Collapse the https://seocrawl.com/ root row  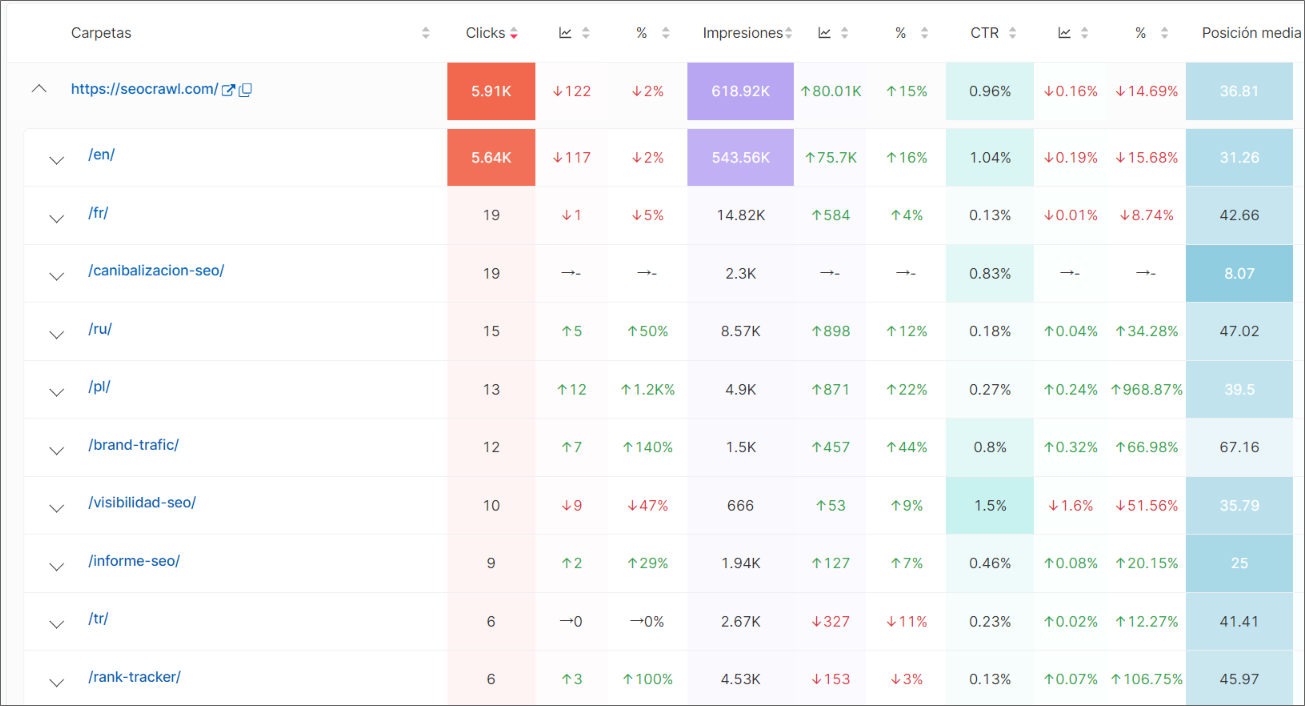(39, 89)
